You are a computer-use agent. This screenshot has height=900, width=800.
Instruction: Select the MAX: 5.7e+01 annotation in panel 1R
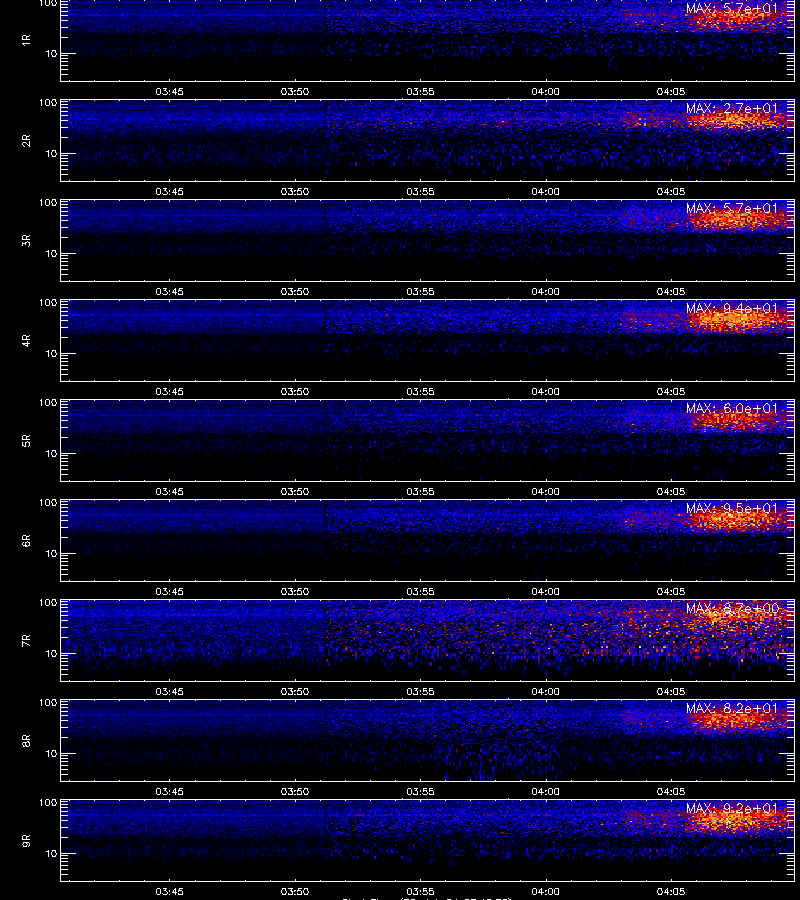point(732,9)
